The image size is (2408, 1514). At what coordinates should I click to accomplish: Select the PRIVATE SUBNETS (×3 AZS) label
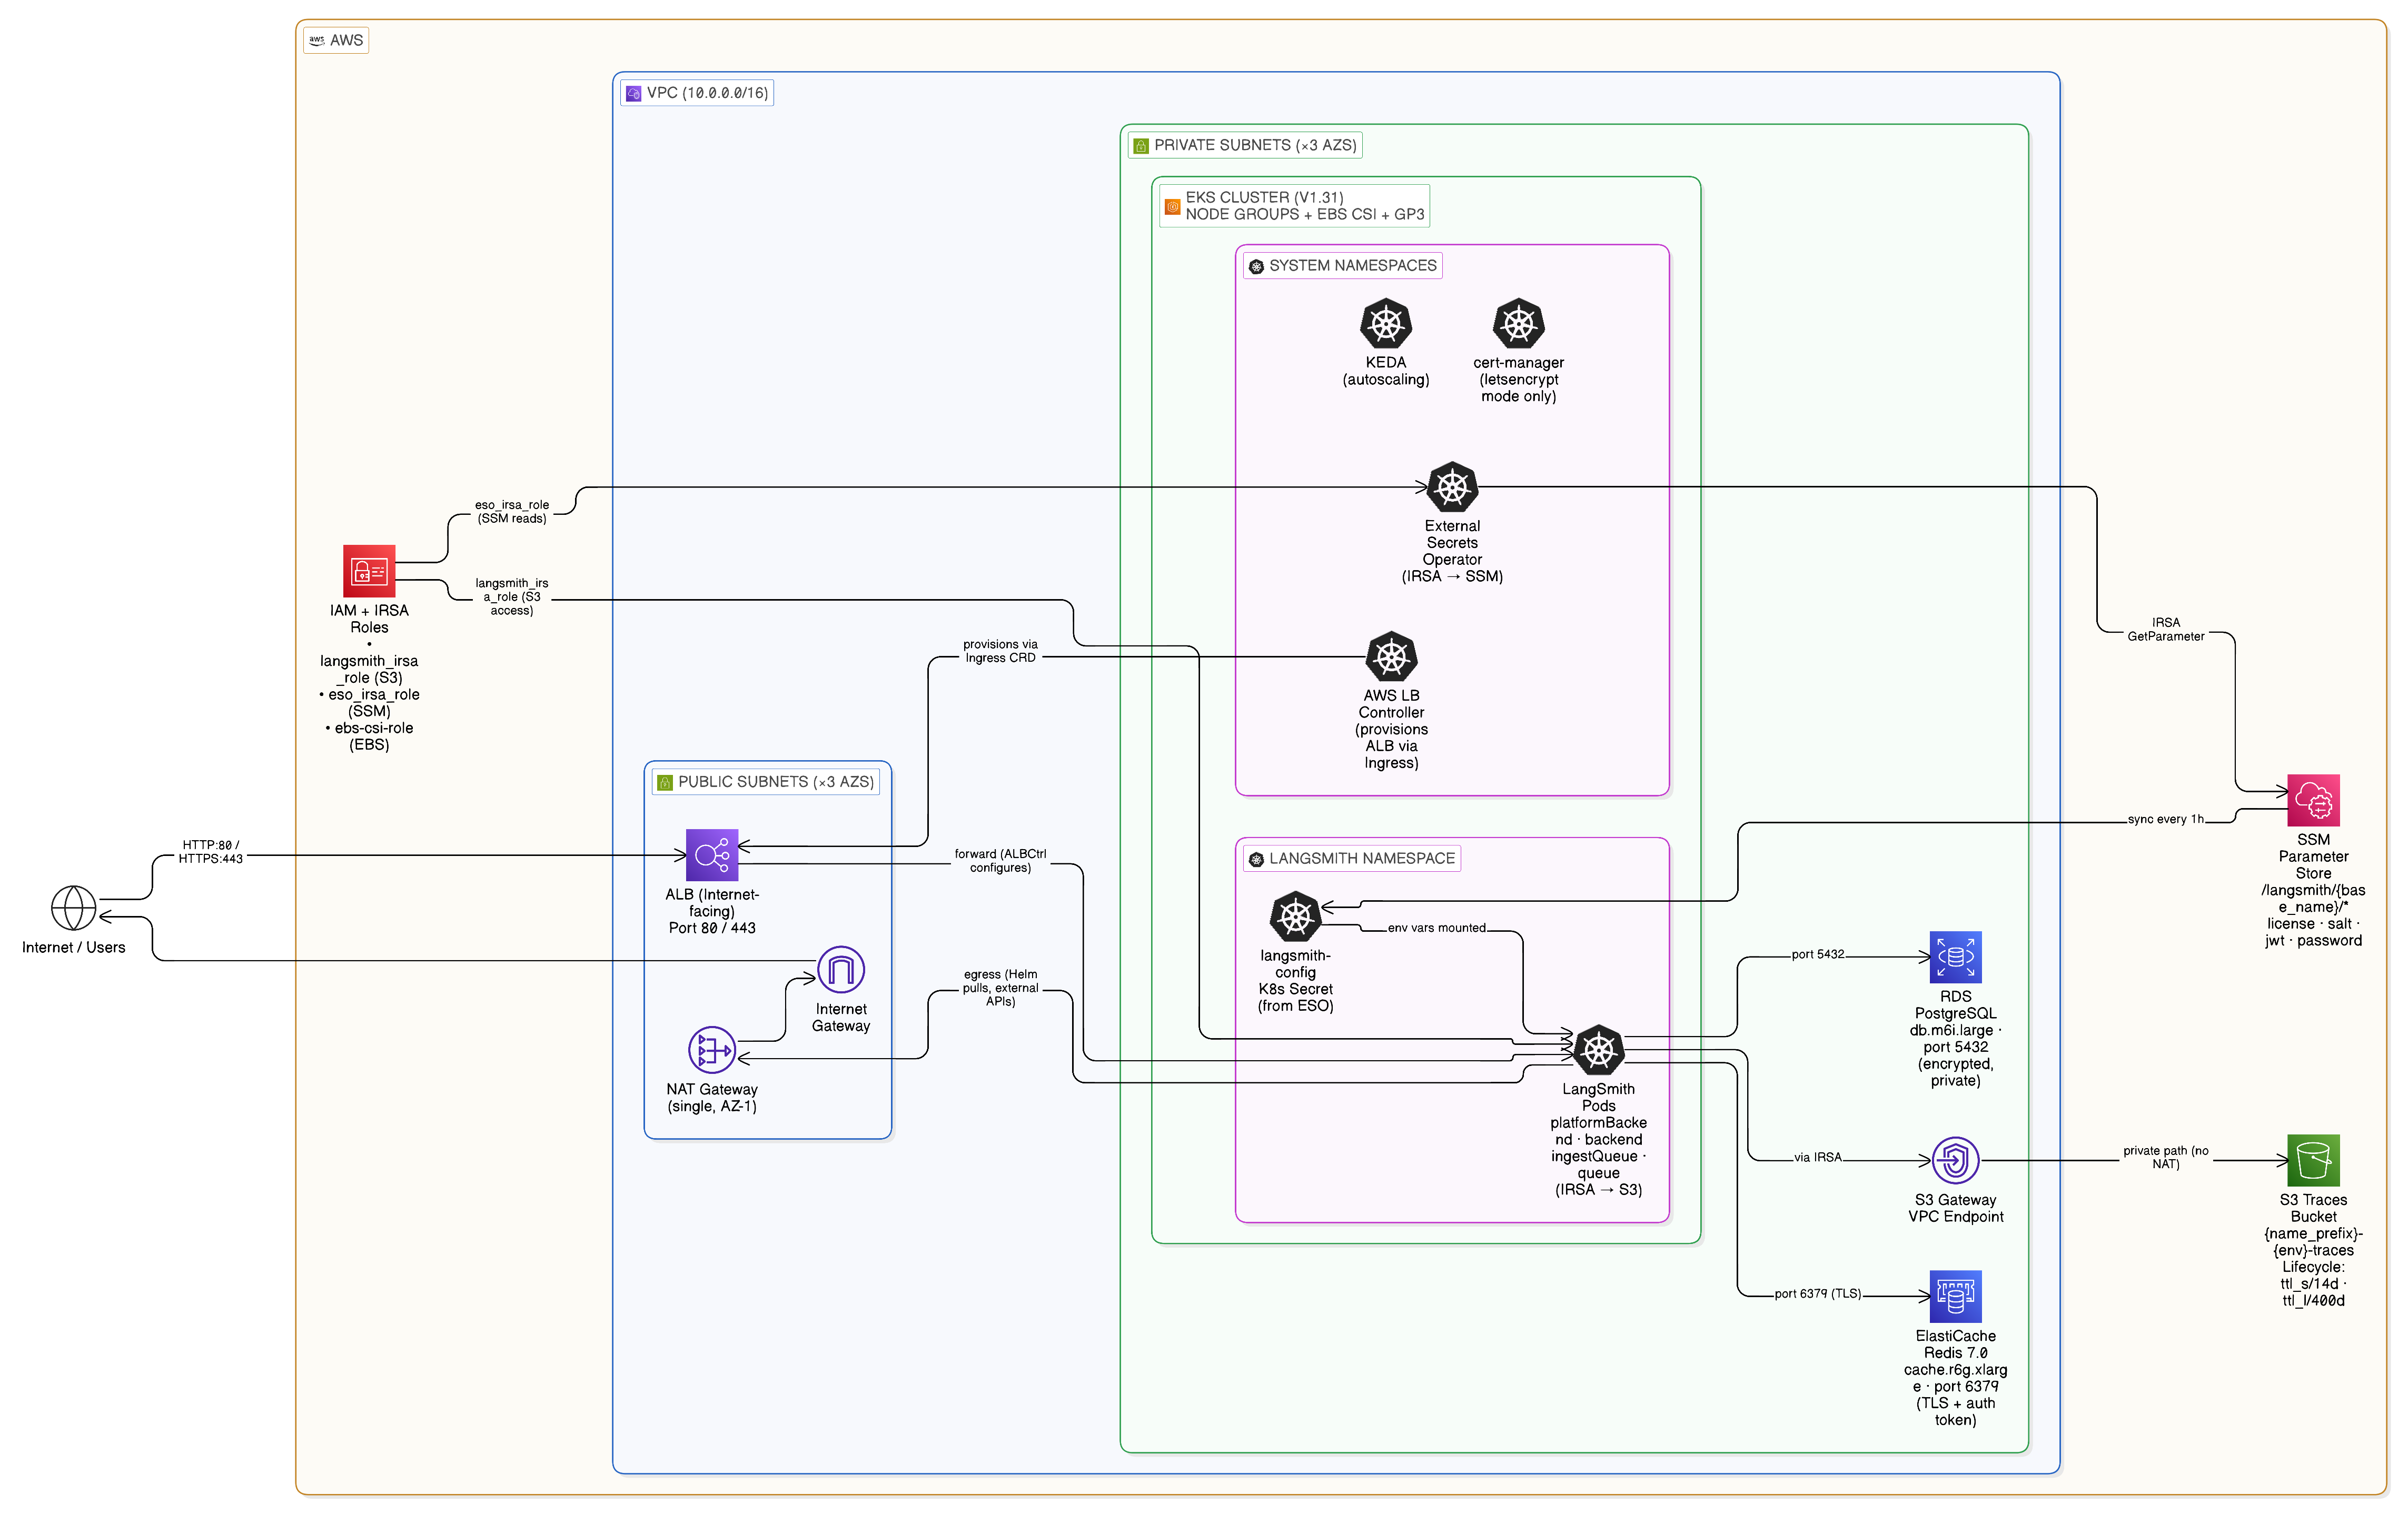click(x=1245, y=145)
